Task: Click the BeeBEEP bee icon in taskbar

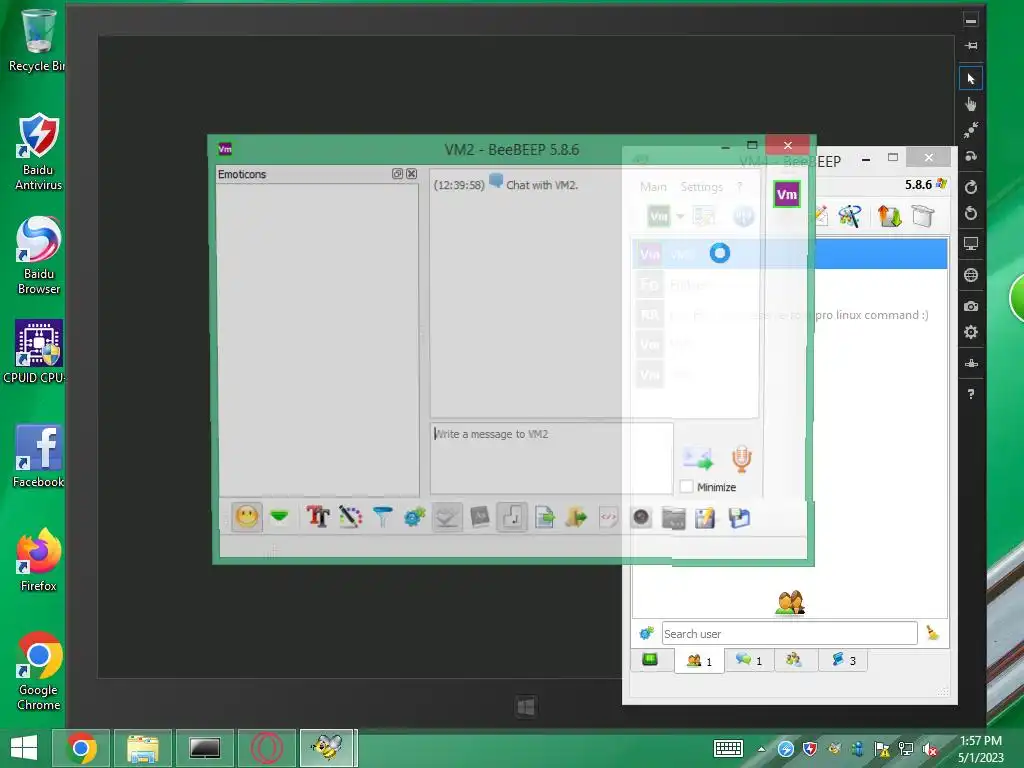Action: click(x=328, y=748)
